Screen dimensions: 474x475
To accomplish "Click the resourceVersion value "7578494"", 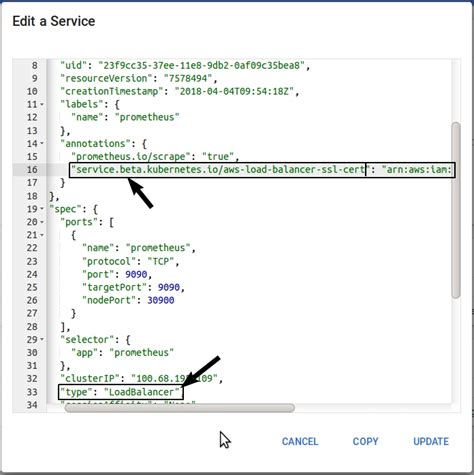I will (x=188, y=79).
